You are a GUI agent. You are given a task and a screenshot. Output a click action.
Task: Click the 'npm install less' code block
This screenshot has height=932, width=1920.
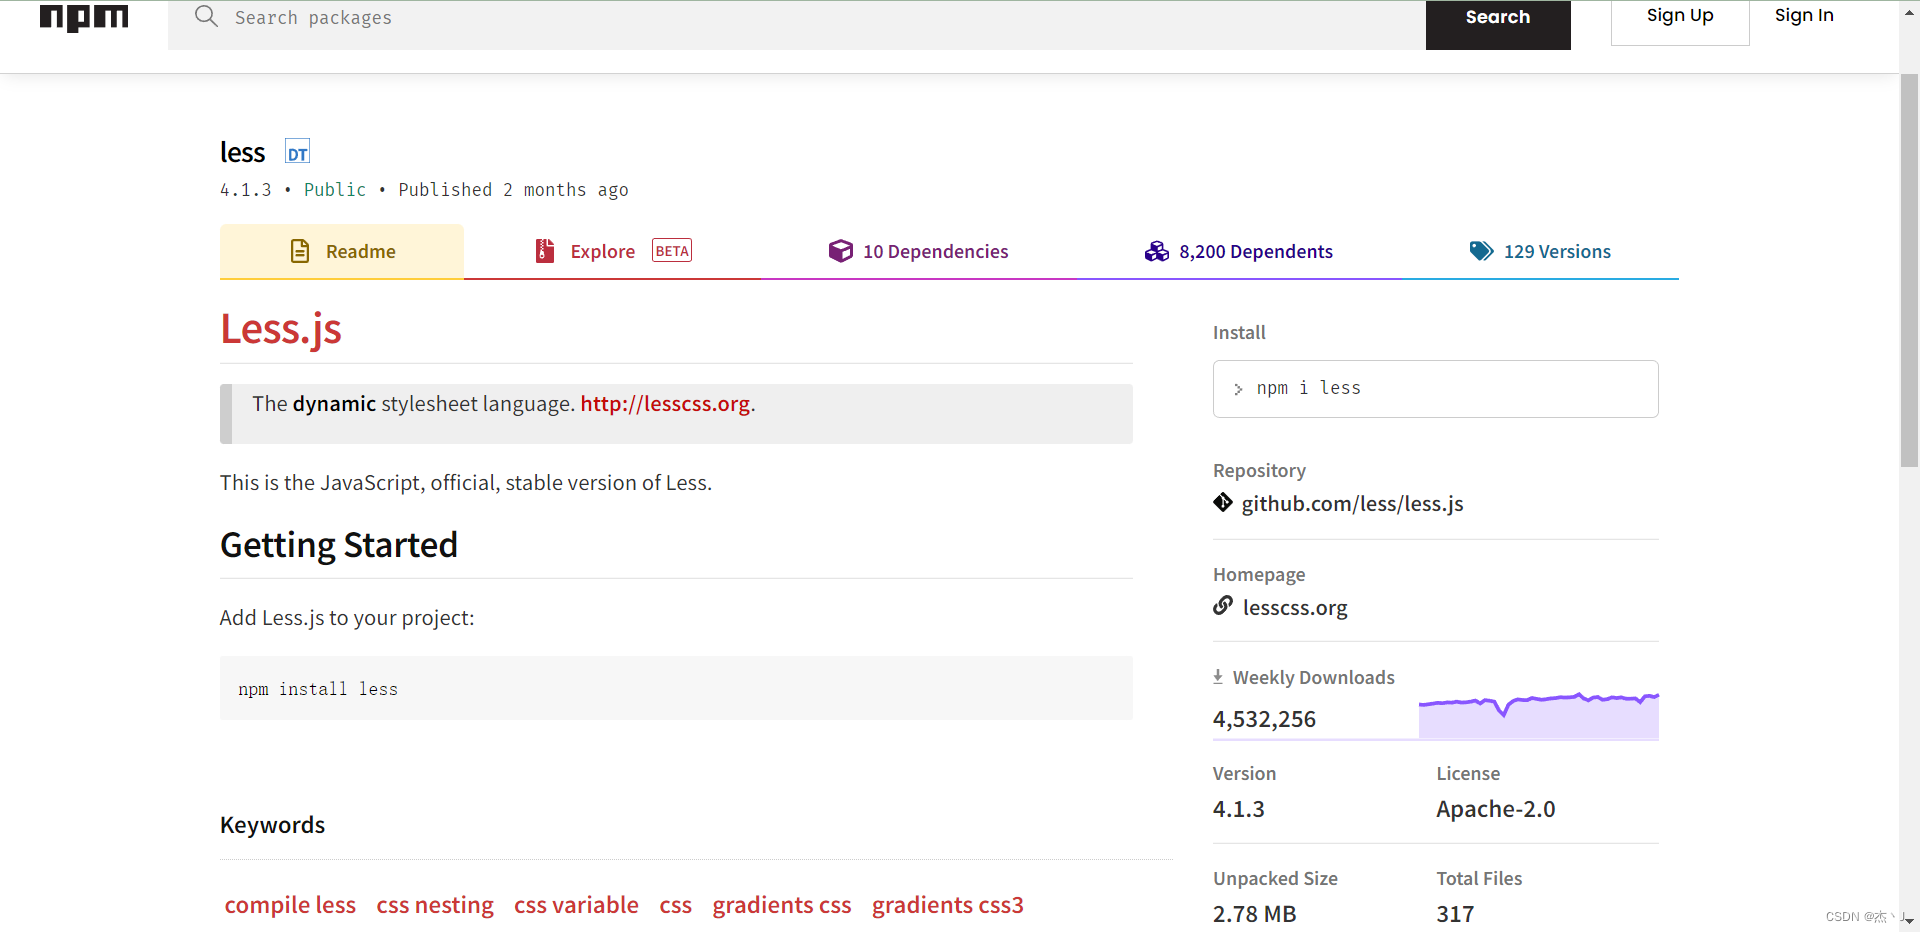click(x=676, y=688)
